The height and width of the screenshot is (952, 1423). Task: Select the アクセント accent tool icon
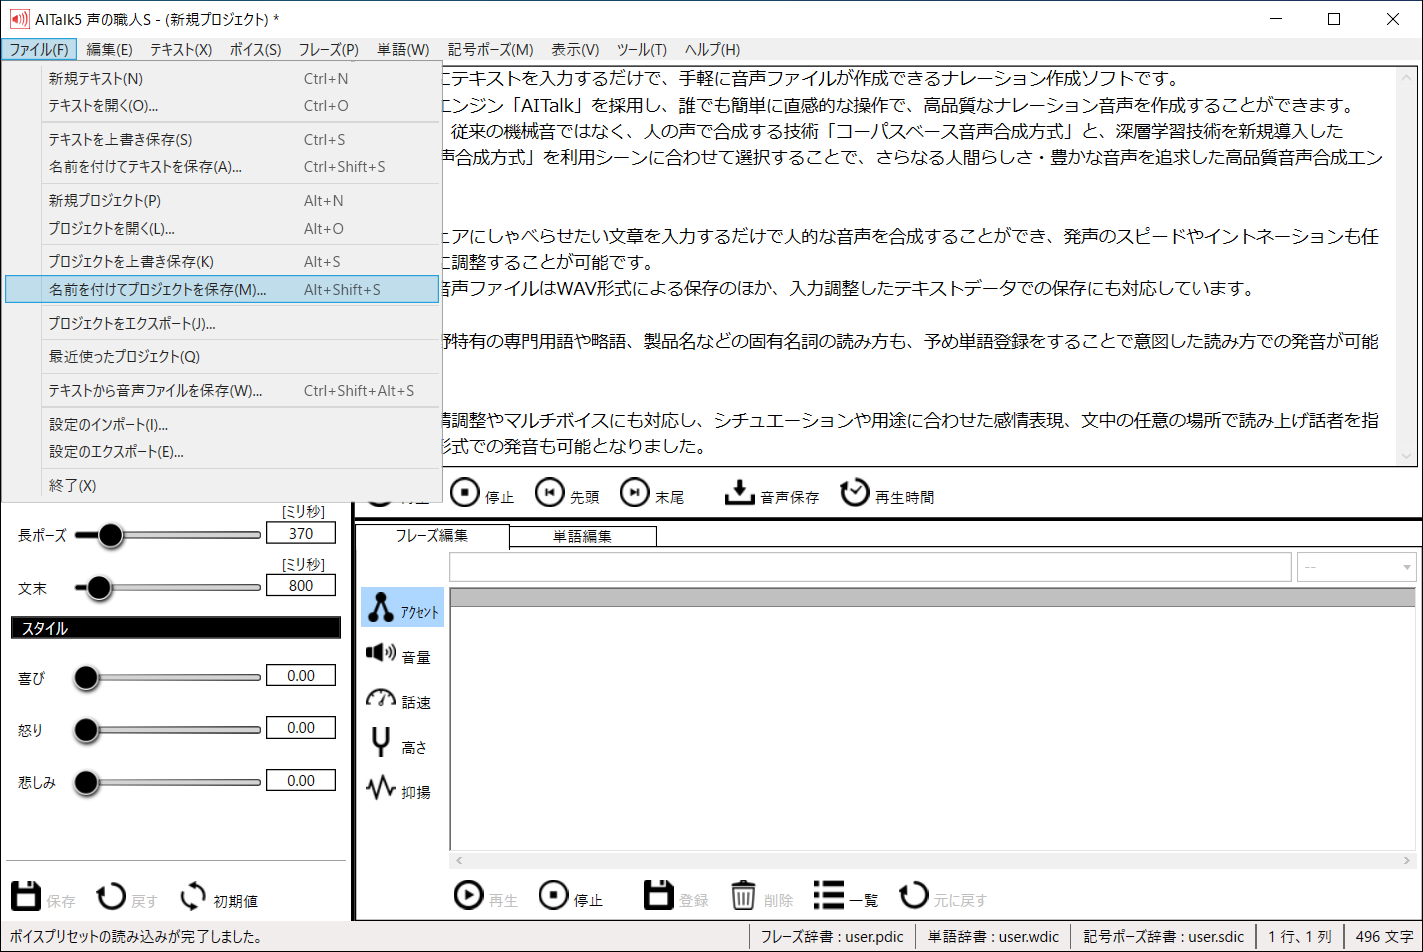pos(381,608)
